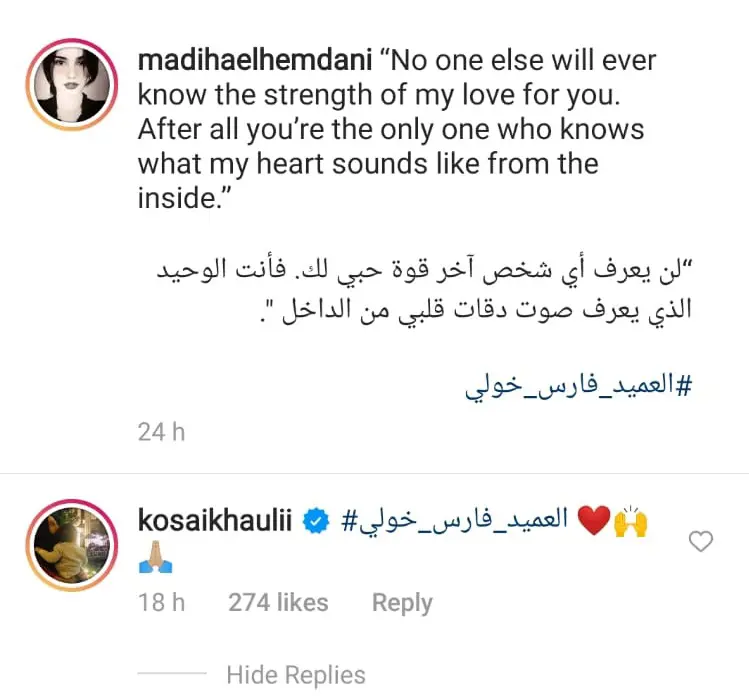The image size is (749, 696).
Task: Click the folded hands emoji in the comment
Action: (155, 557)
